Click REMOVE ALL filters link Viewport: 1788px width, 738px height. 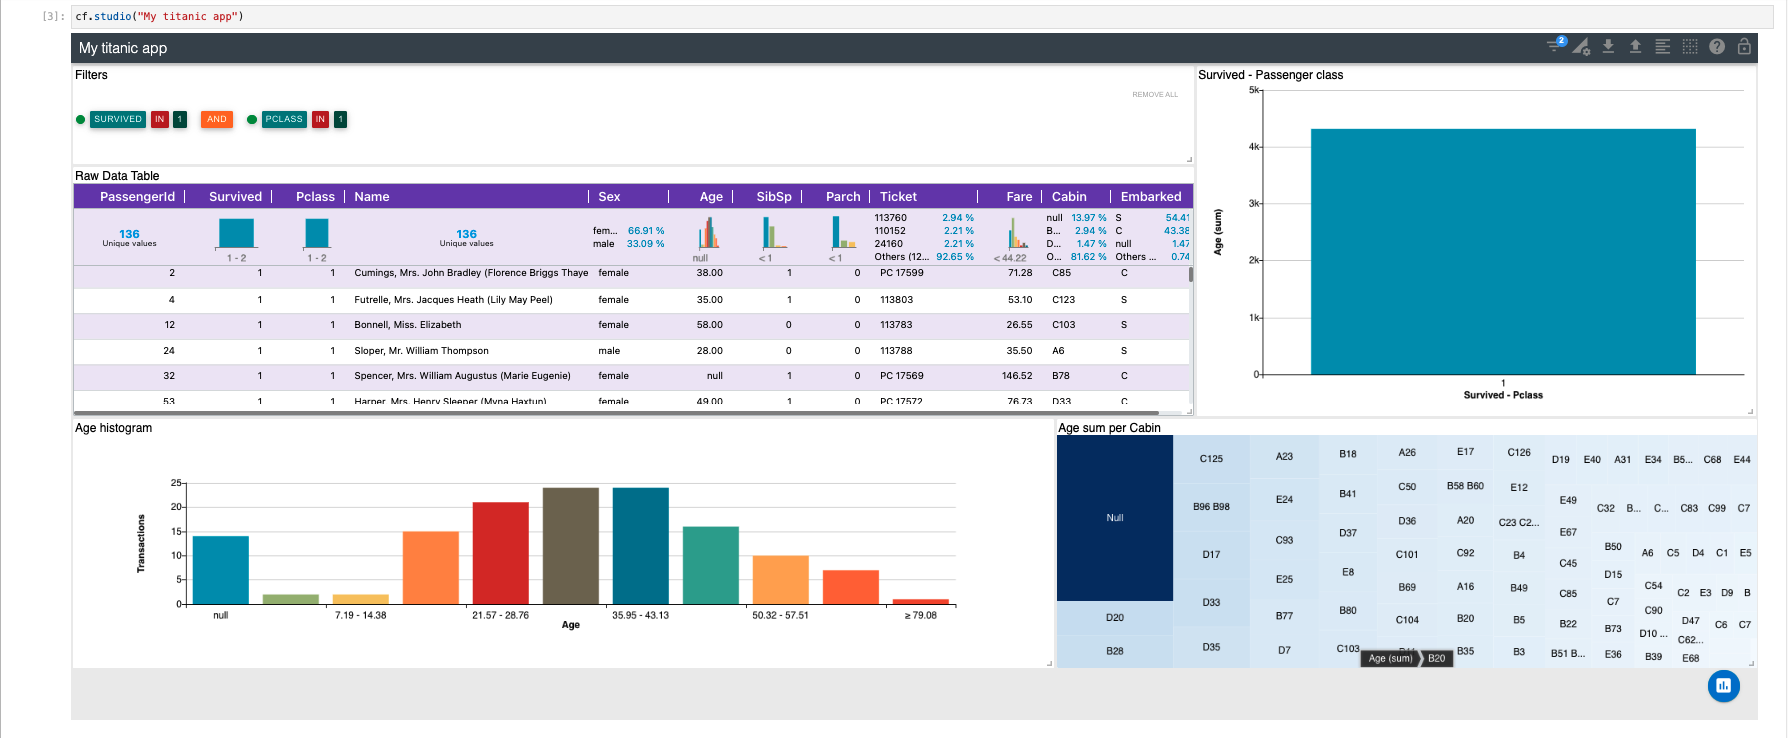click(1155, 95)
